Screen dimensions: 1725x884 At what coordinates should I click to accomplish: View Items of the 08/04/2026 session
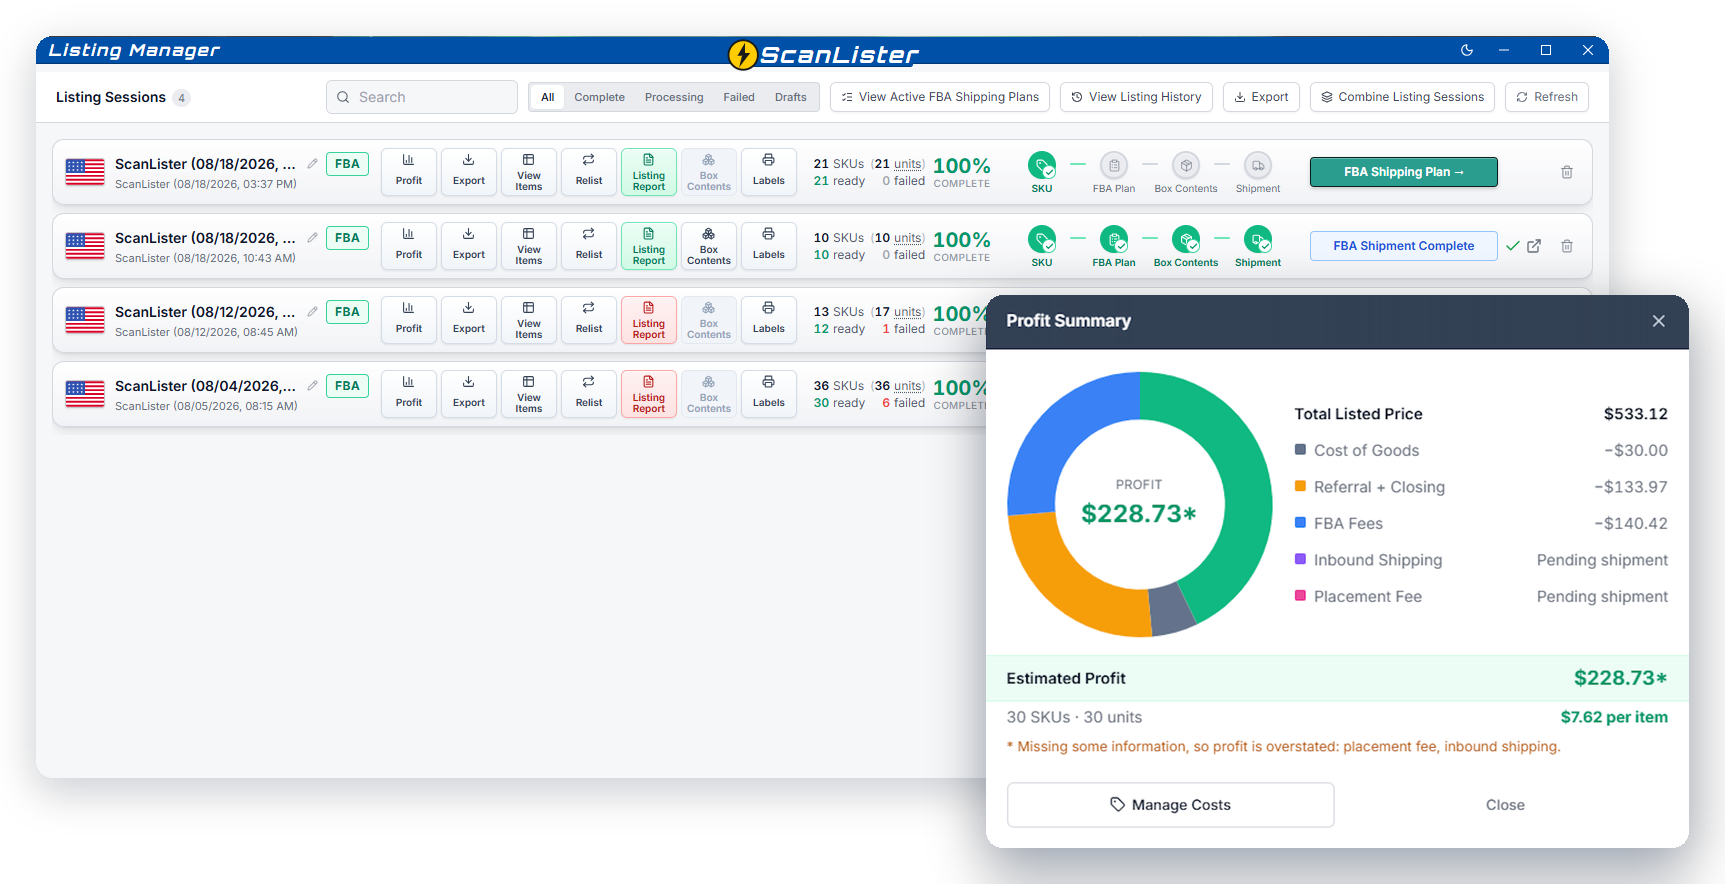point(529,393)
